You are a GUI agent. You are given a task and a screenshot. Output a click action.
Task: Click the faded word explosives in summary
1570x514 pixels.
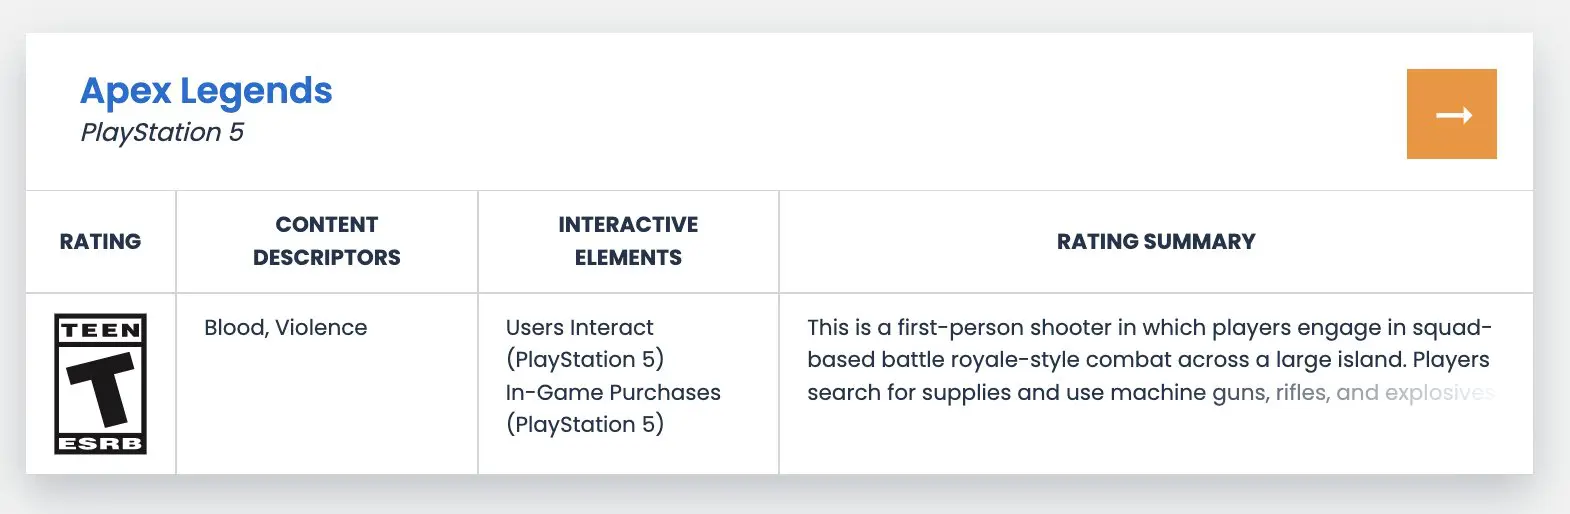click(x=1440, y=393)
